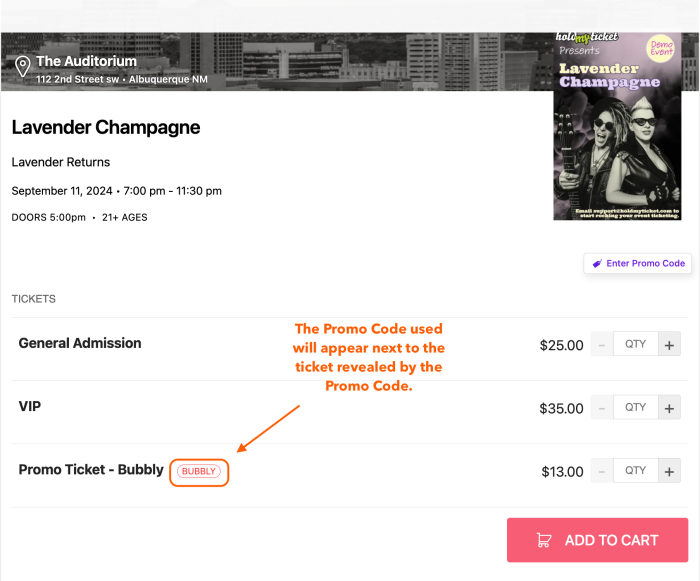
Task: Increase VIP ticket quantity with plus
Action: tap(670, 408)
